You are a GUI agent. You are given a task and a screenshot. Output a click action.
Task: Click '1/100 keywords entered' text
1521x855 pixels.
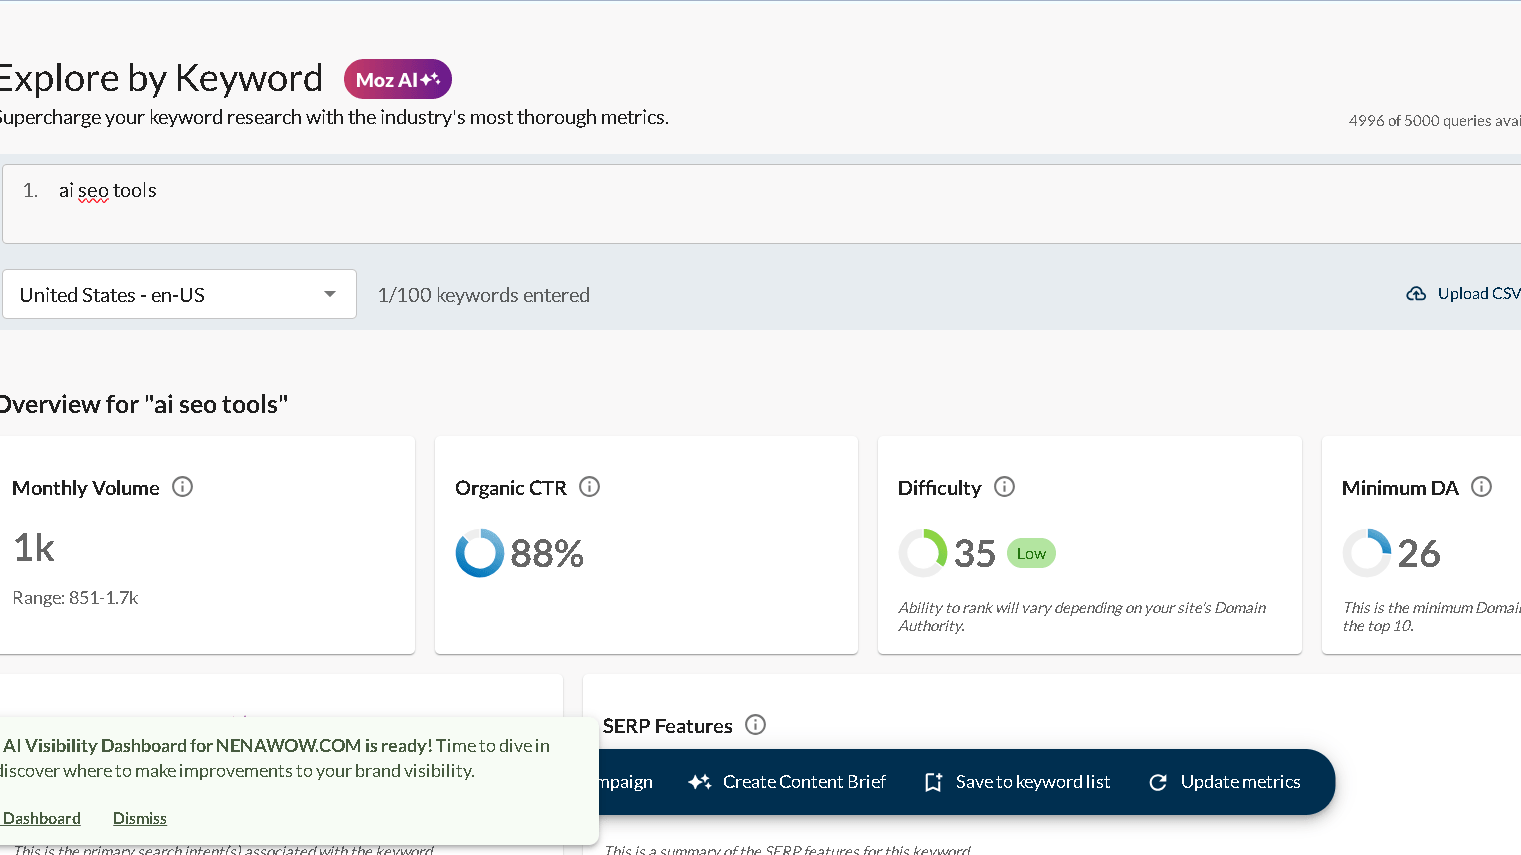pyautogui.click(x=484, y=295)
